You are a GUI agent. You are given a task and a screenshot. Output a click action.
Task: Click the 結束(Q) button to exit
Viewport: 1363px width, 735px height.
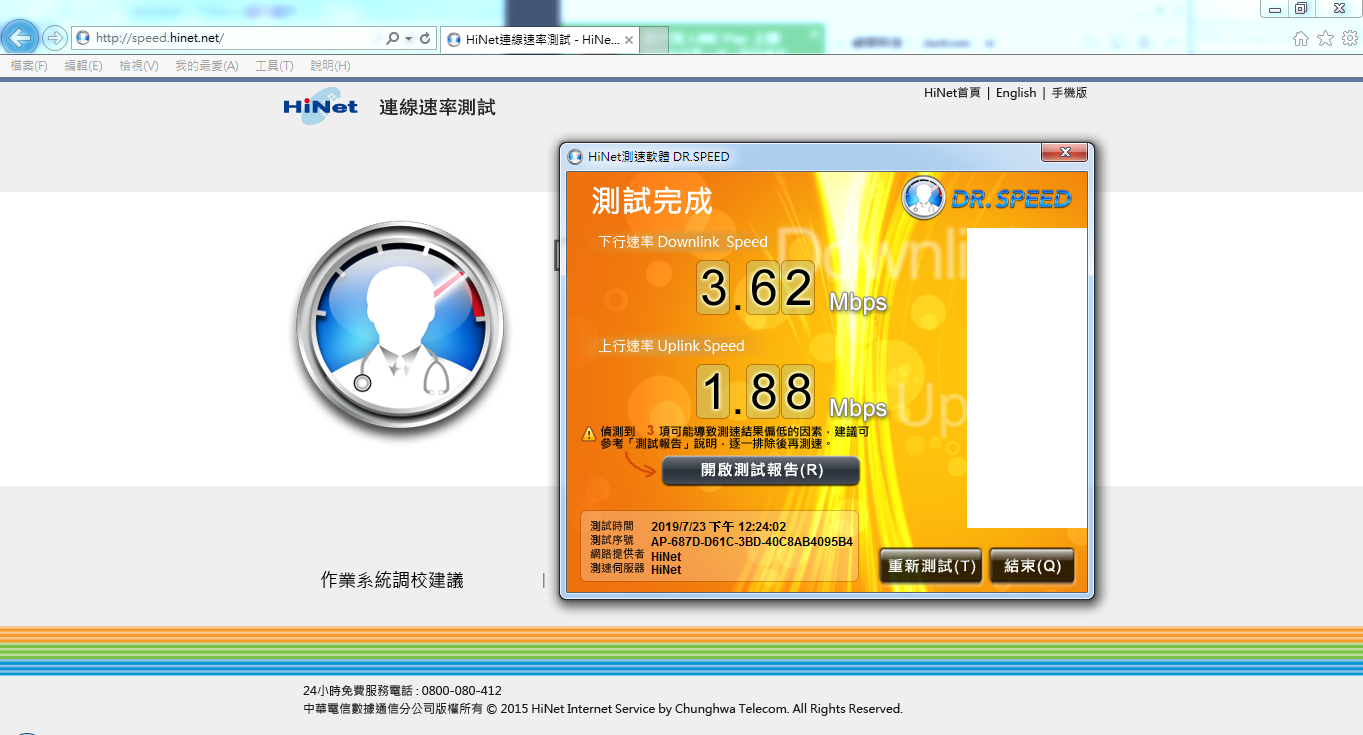tap(1032, 566)
